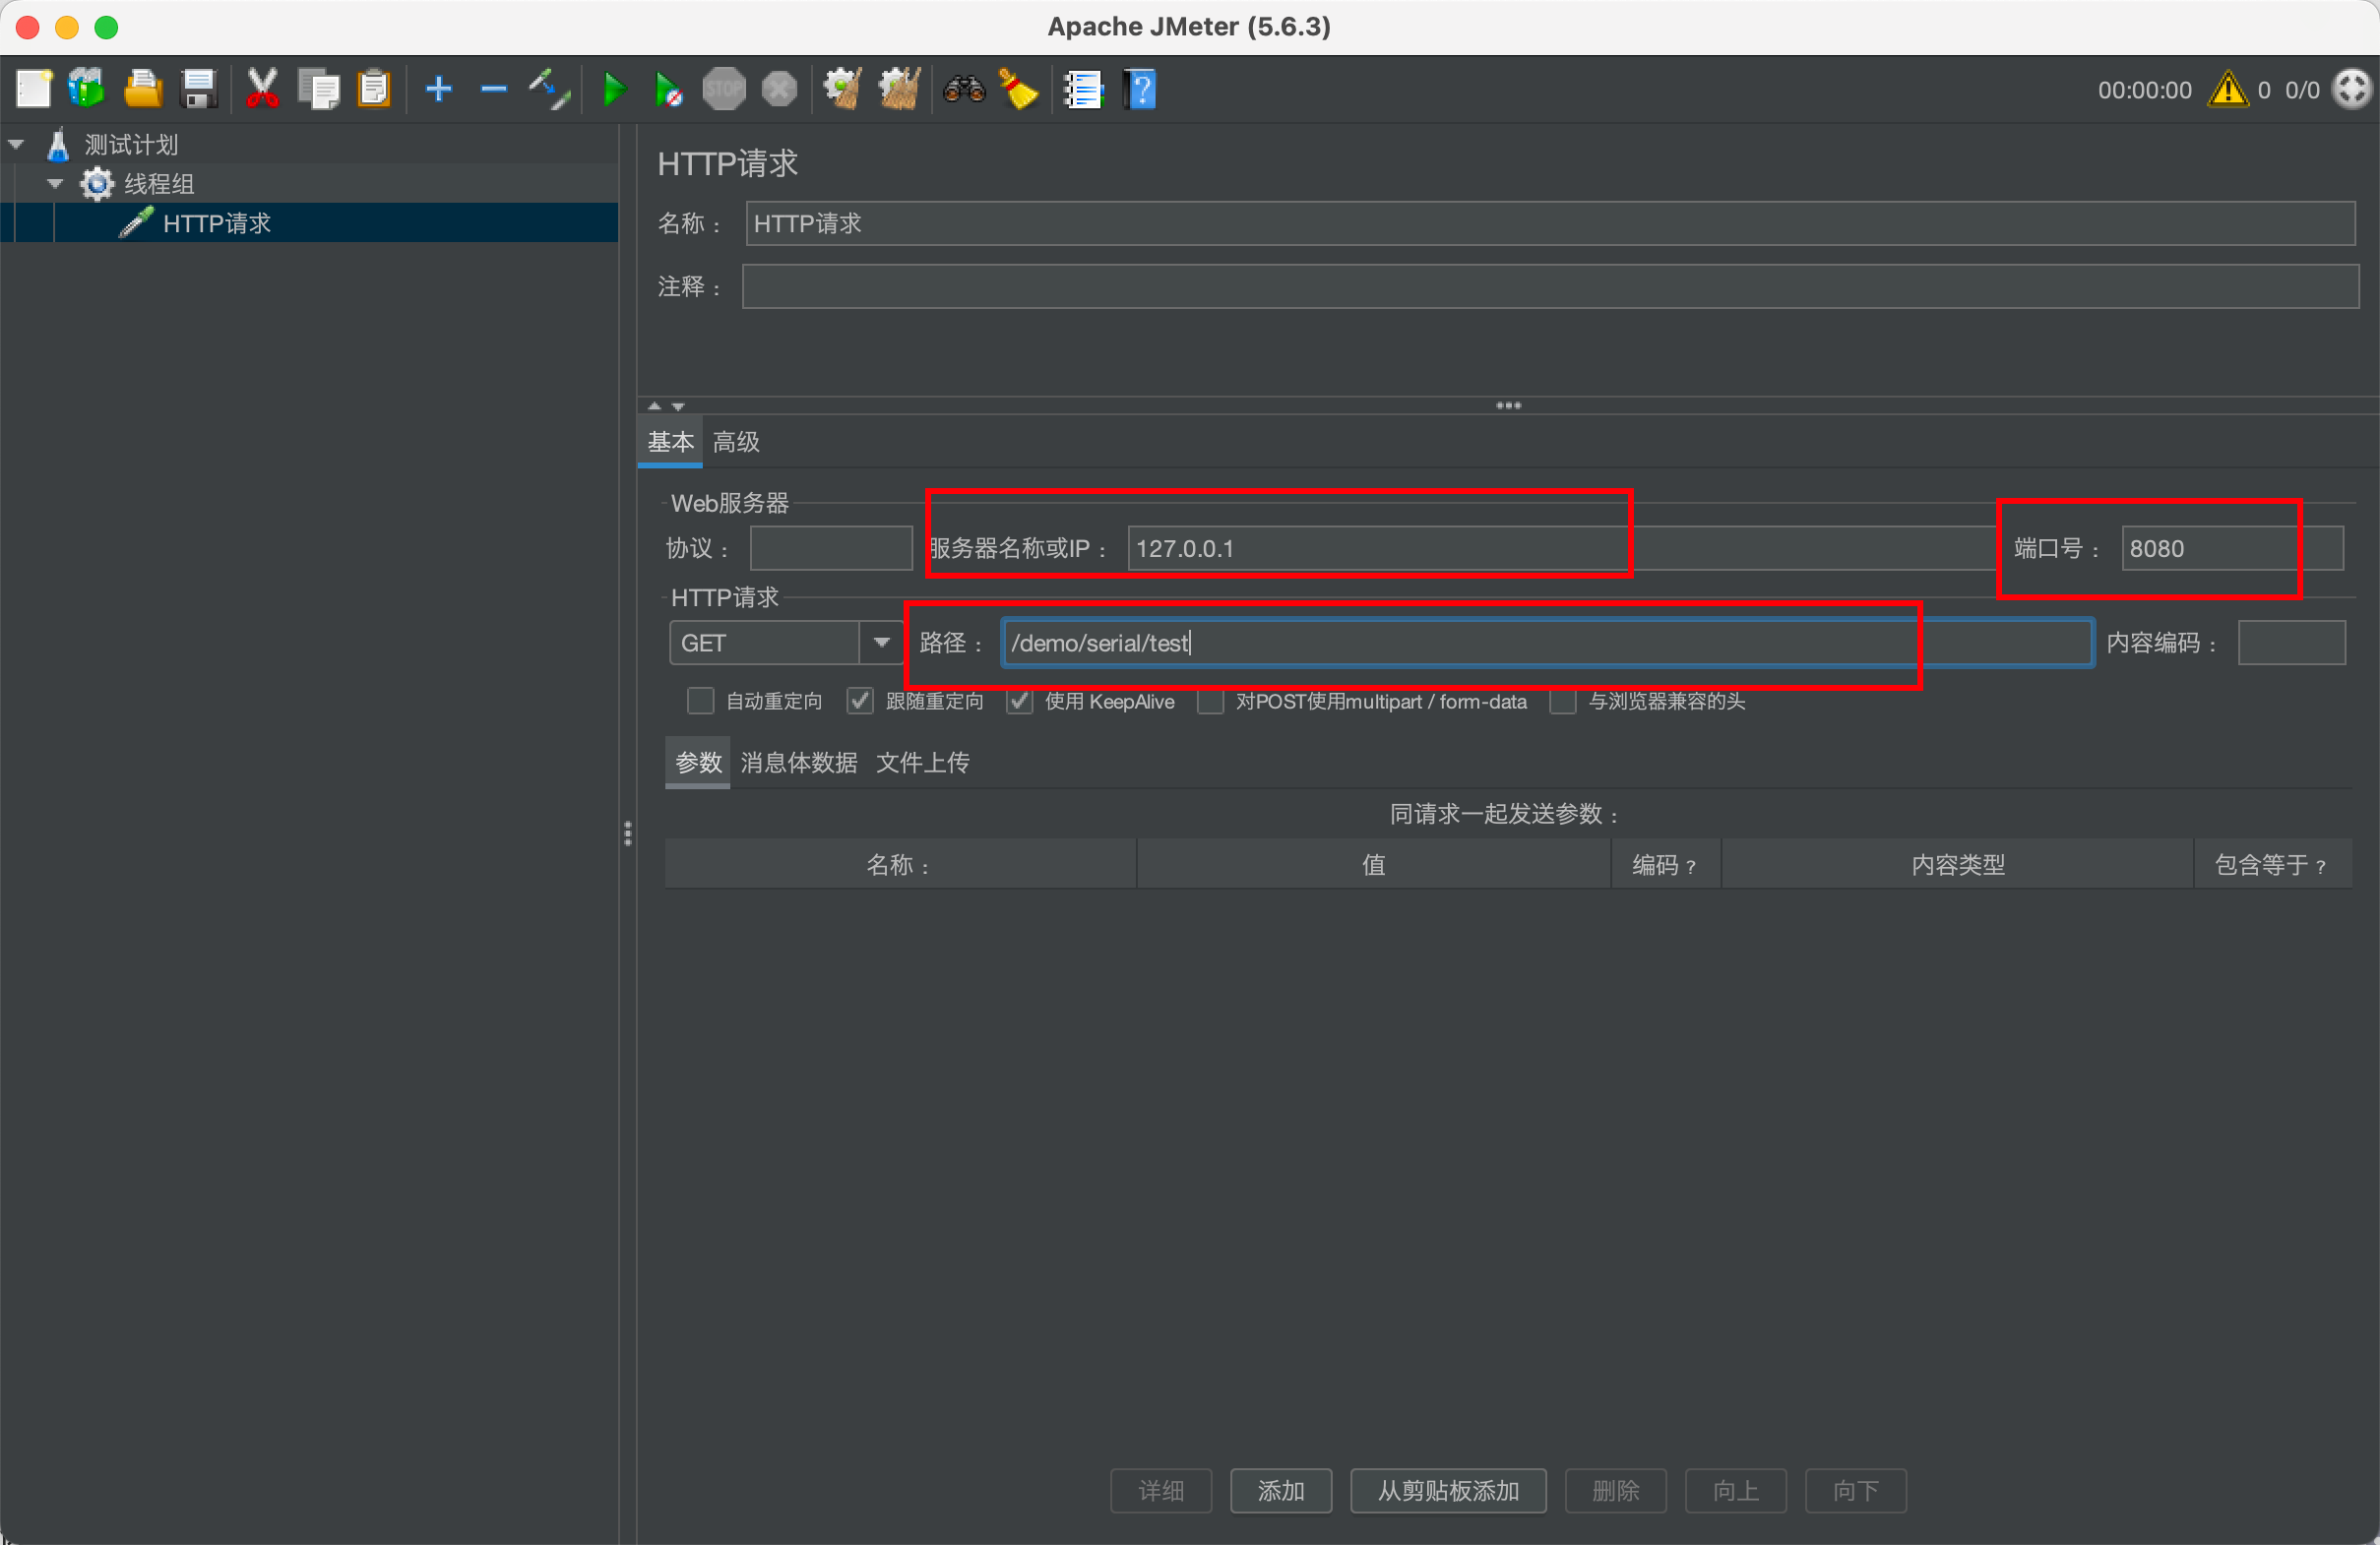The image size is (2380, 1545).
Task: Click the dropper icon beside HTTP请求
Action: pos(137,222)
